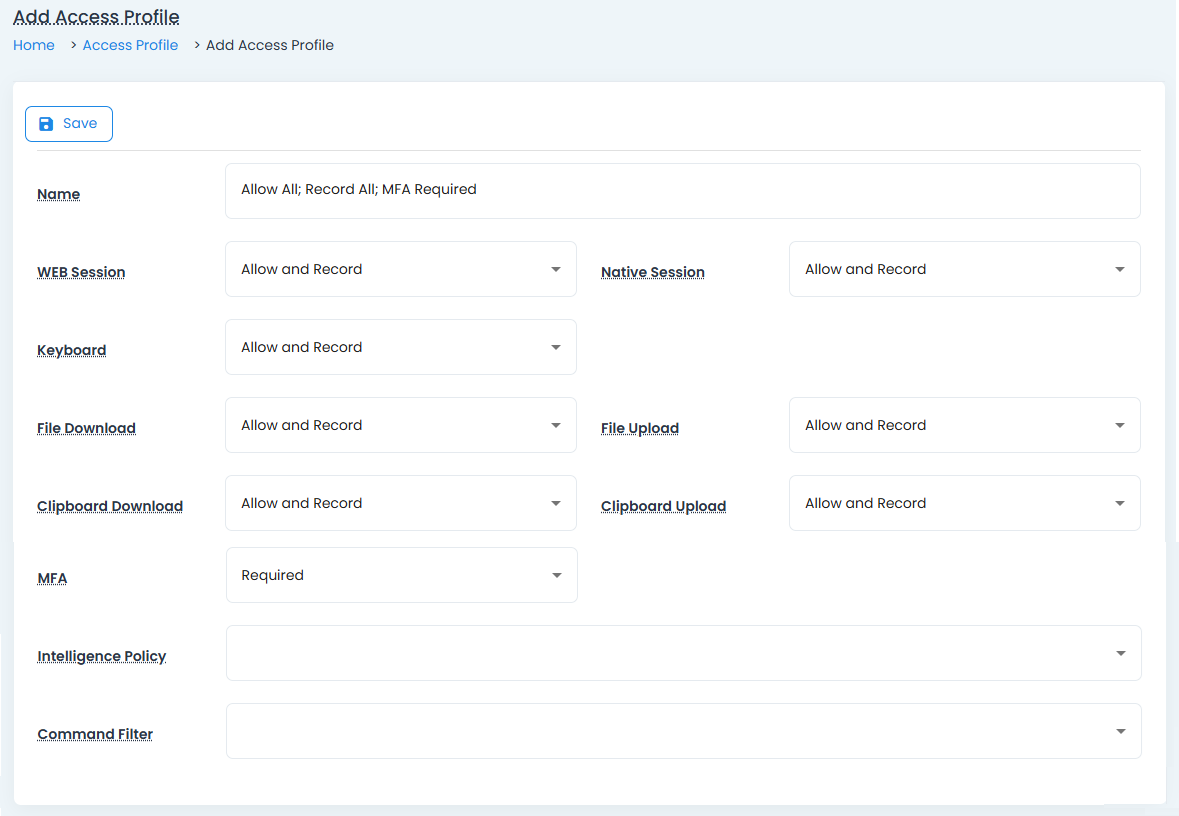Expand the Clipboard Download dropdown

[400, 503]
